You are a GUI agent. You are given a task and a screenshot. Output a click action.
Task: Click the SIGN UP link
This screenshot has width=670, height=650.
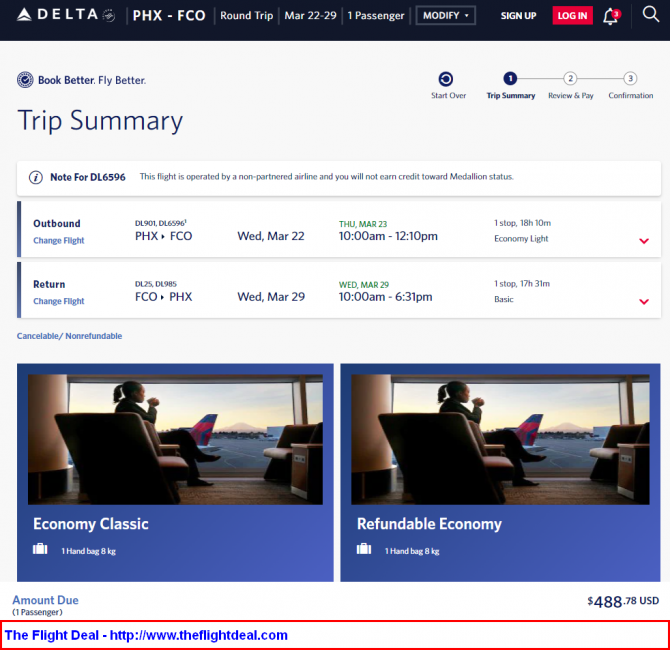(518, 16)
